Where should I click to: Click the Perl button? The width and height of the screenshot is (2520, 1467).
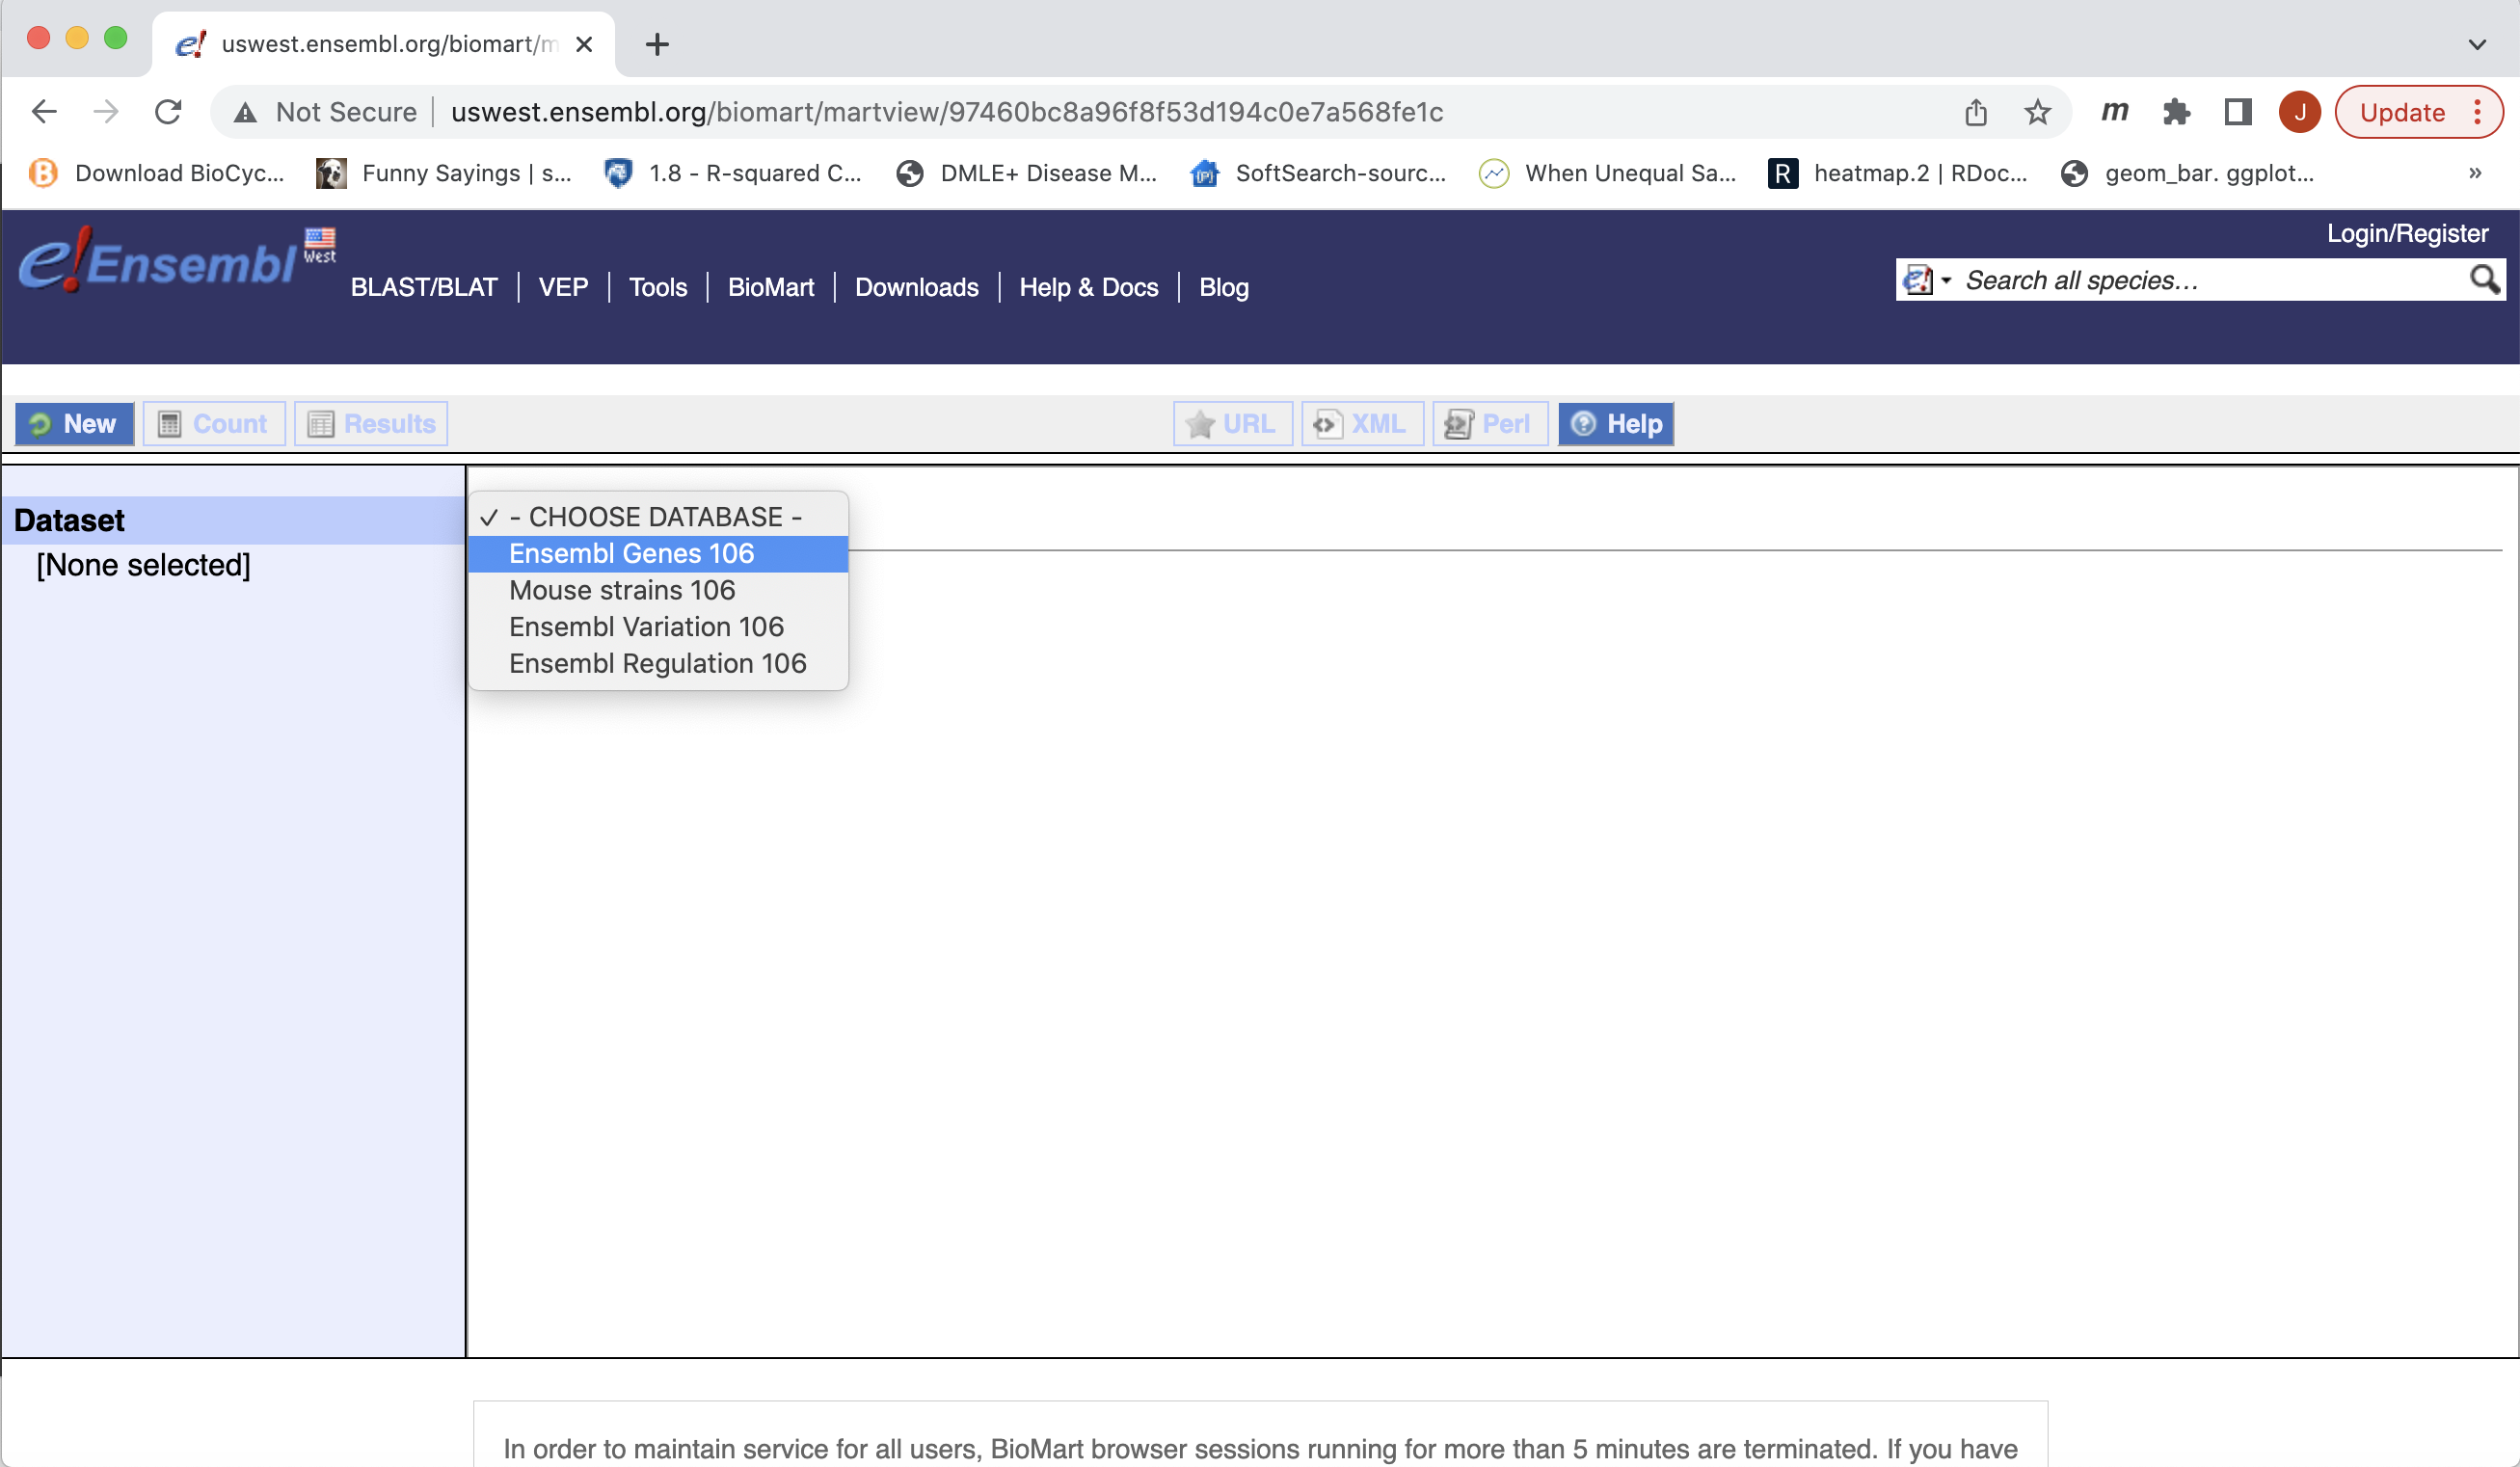[x=1490, y=424]
